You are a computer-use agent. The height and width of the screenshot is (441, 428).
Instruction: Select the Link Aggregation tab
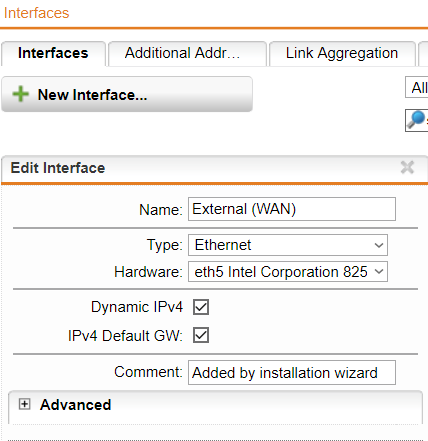click(342, 53)
